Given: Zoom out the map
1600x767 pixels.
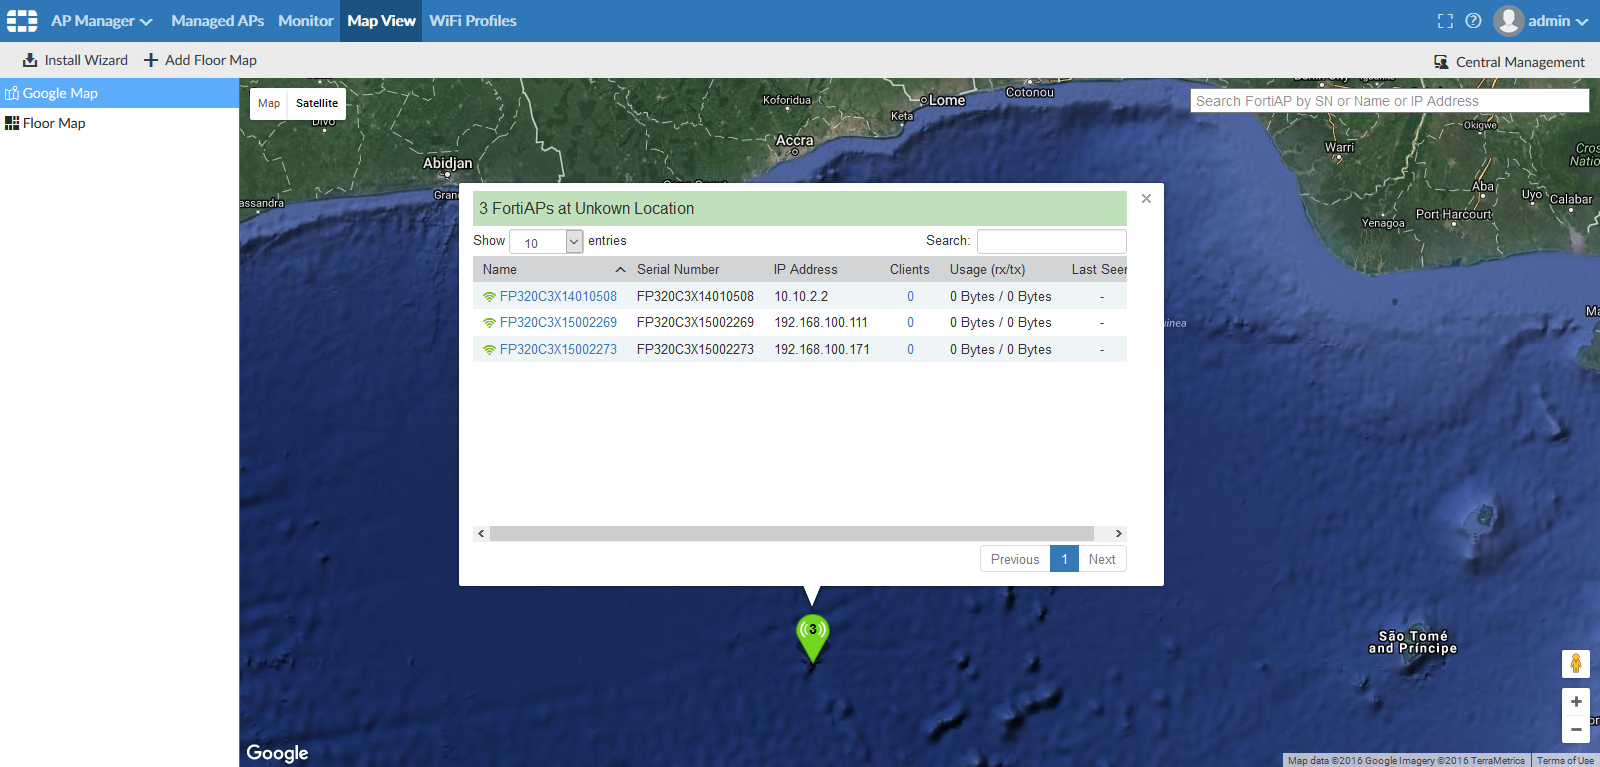Looking at the screenshot, I should (x=1576, y=729).
